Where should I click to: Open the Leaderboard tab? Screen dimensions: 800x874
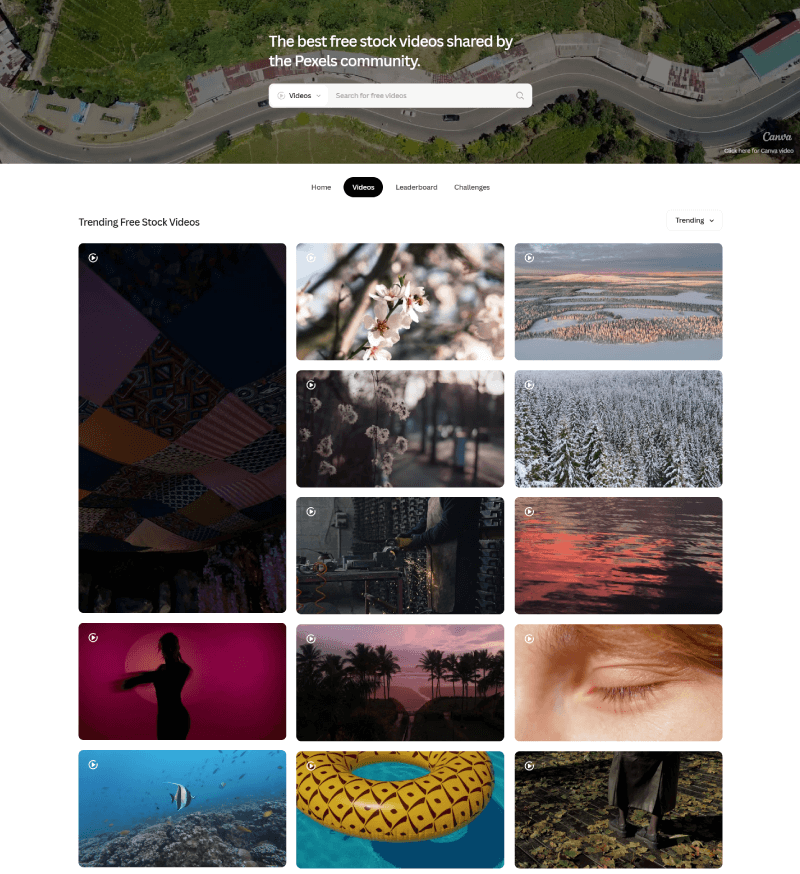[416, 187]
